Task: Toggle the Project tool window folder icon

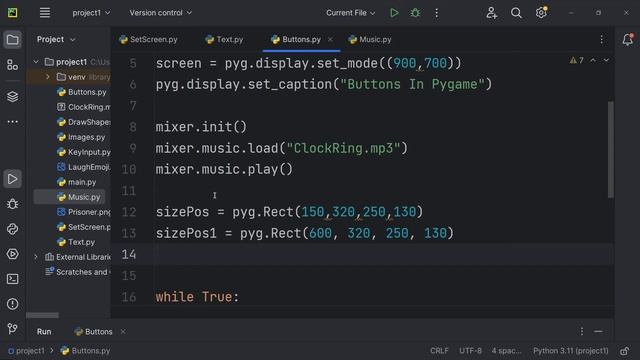Action: pos(12,40)
